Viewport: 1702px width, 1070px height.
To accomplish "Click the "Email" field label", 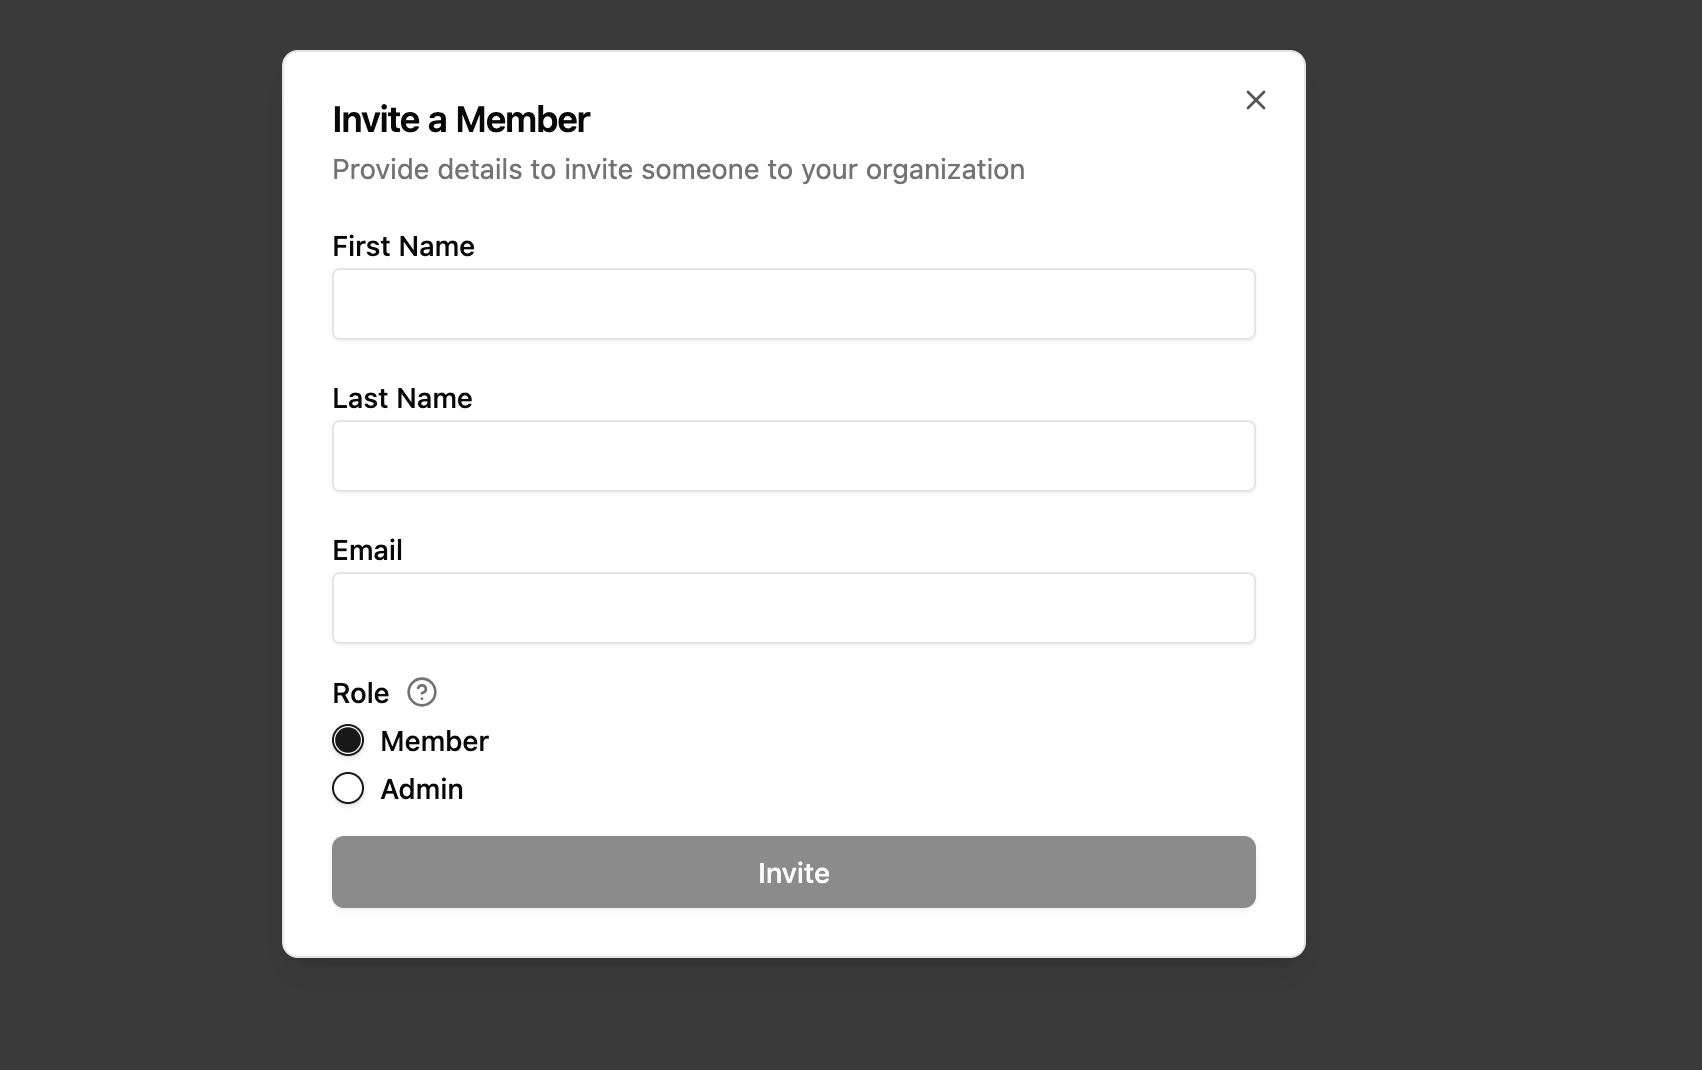I will (x=367, y=550).
